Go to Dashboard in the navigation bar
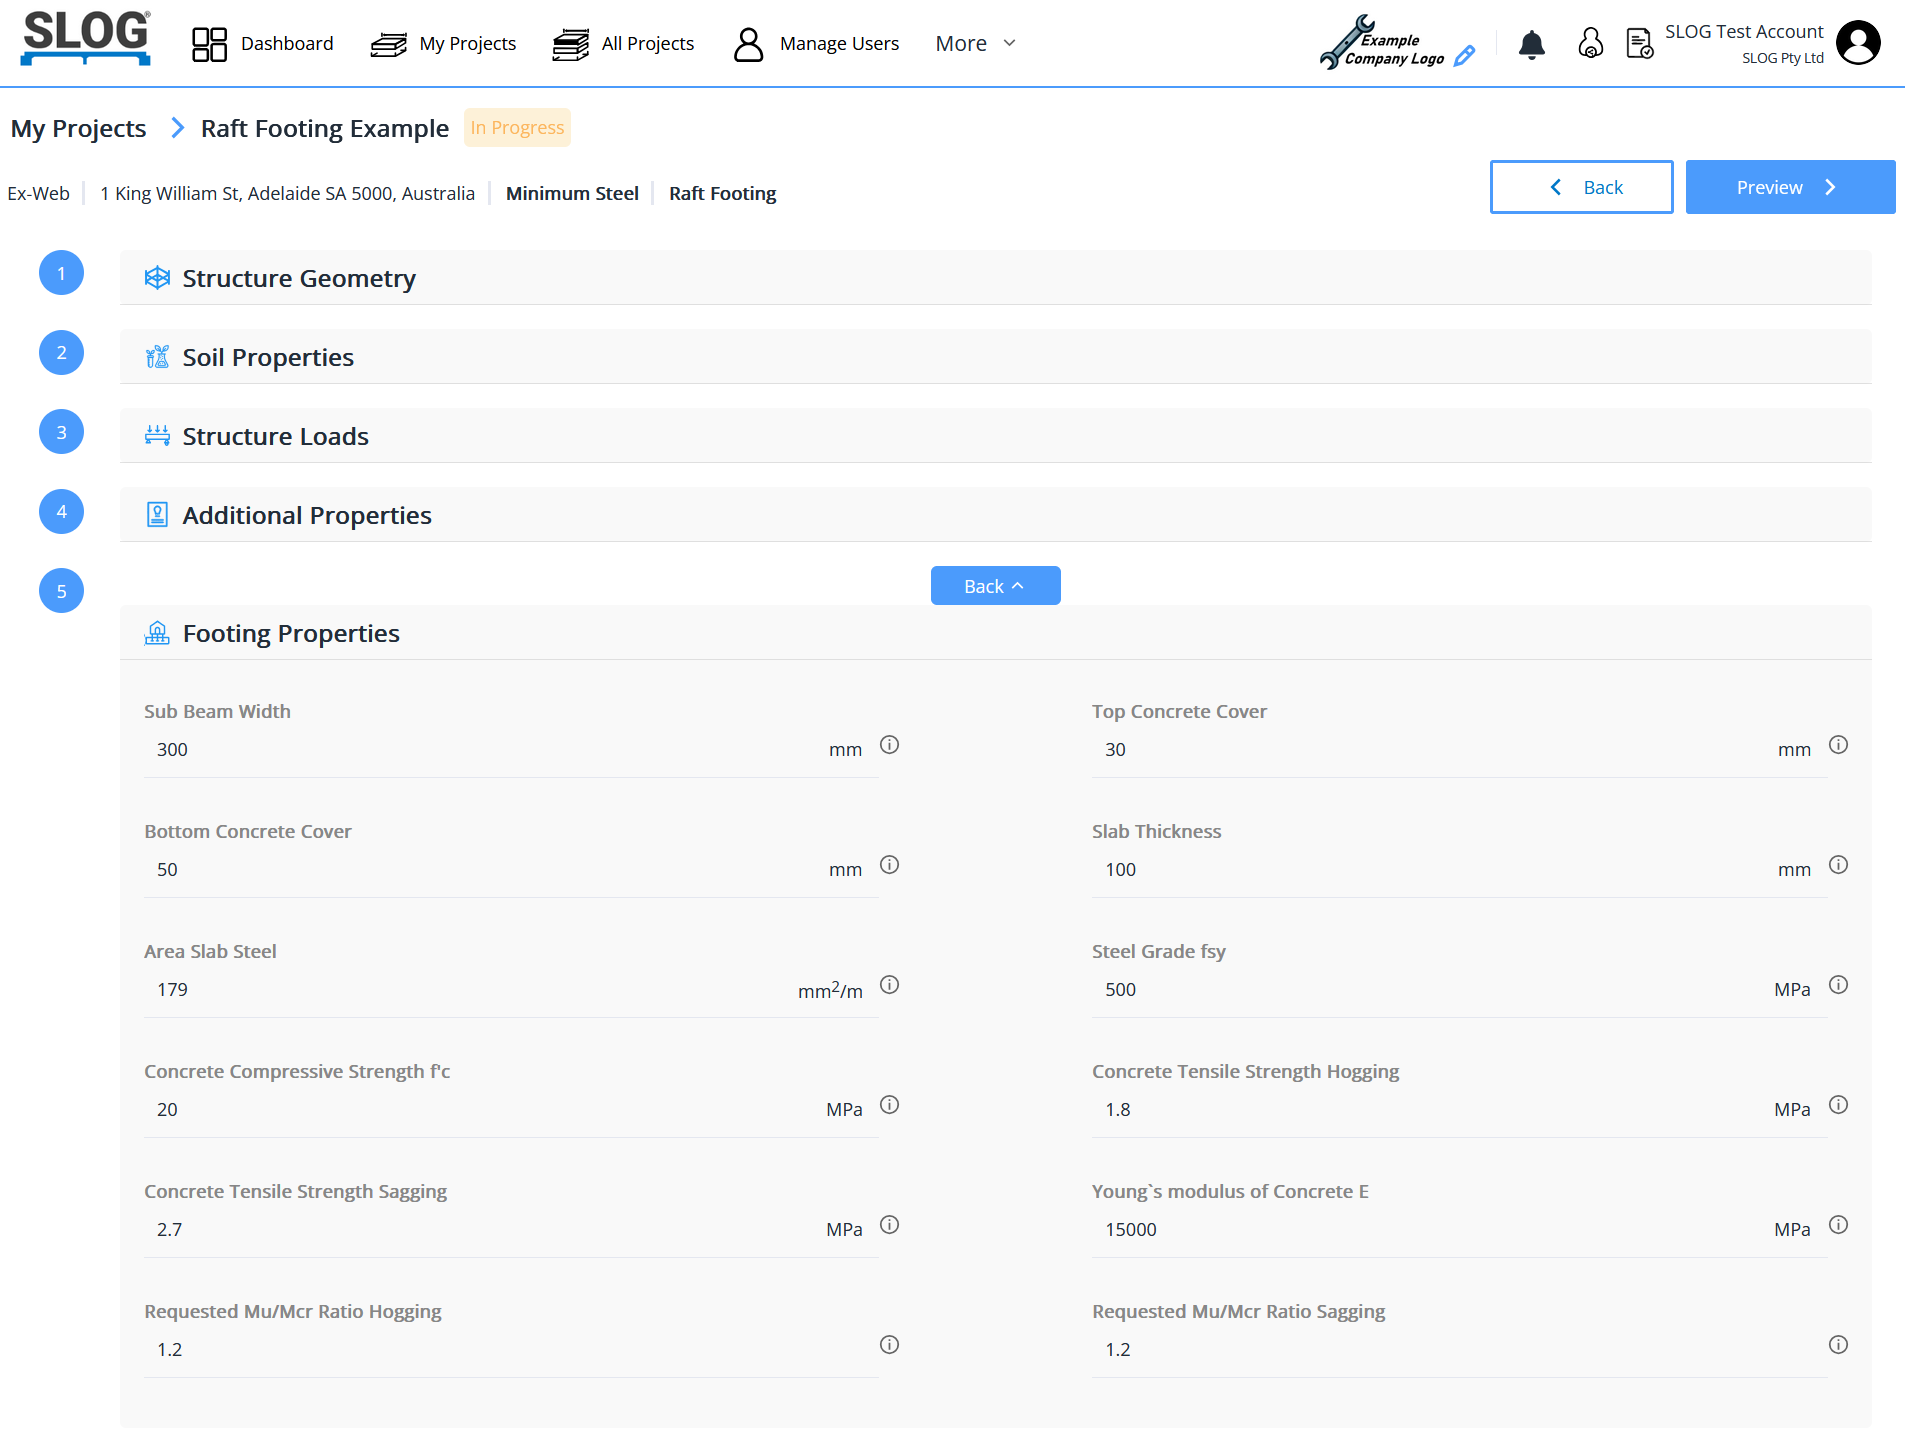The image size is (1905, 1441). pos(263,43)
